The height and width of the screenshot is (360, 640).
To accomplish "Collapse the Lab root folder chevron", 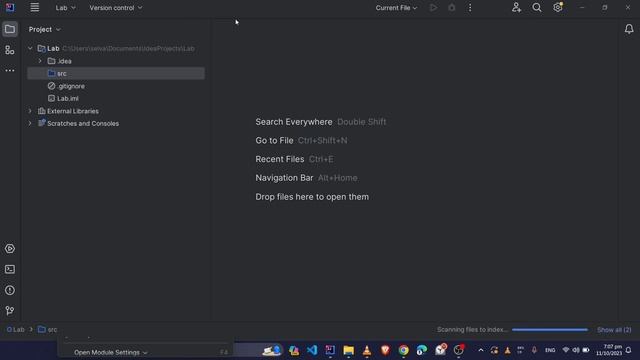I will tap(30, 48).
